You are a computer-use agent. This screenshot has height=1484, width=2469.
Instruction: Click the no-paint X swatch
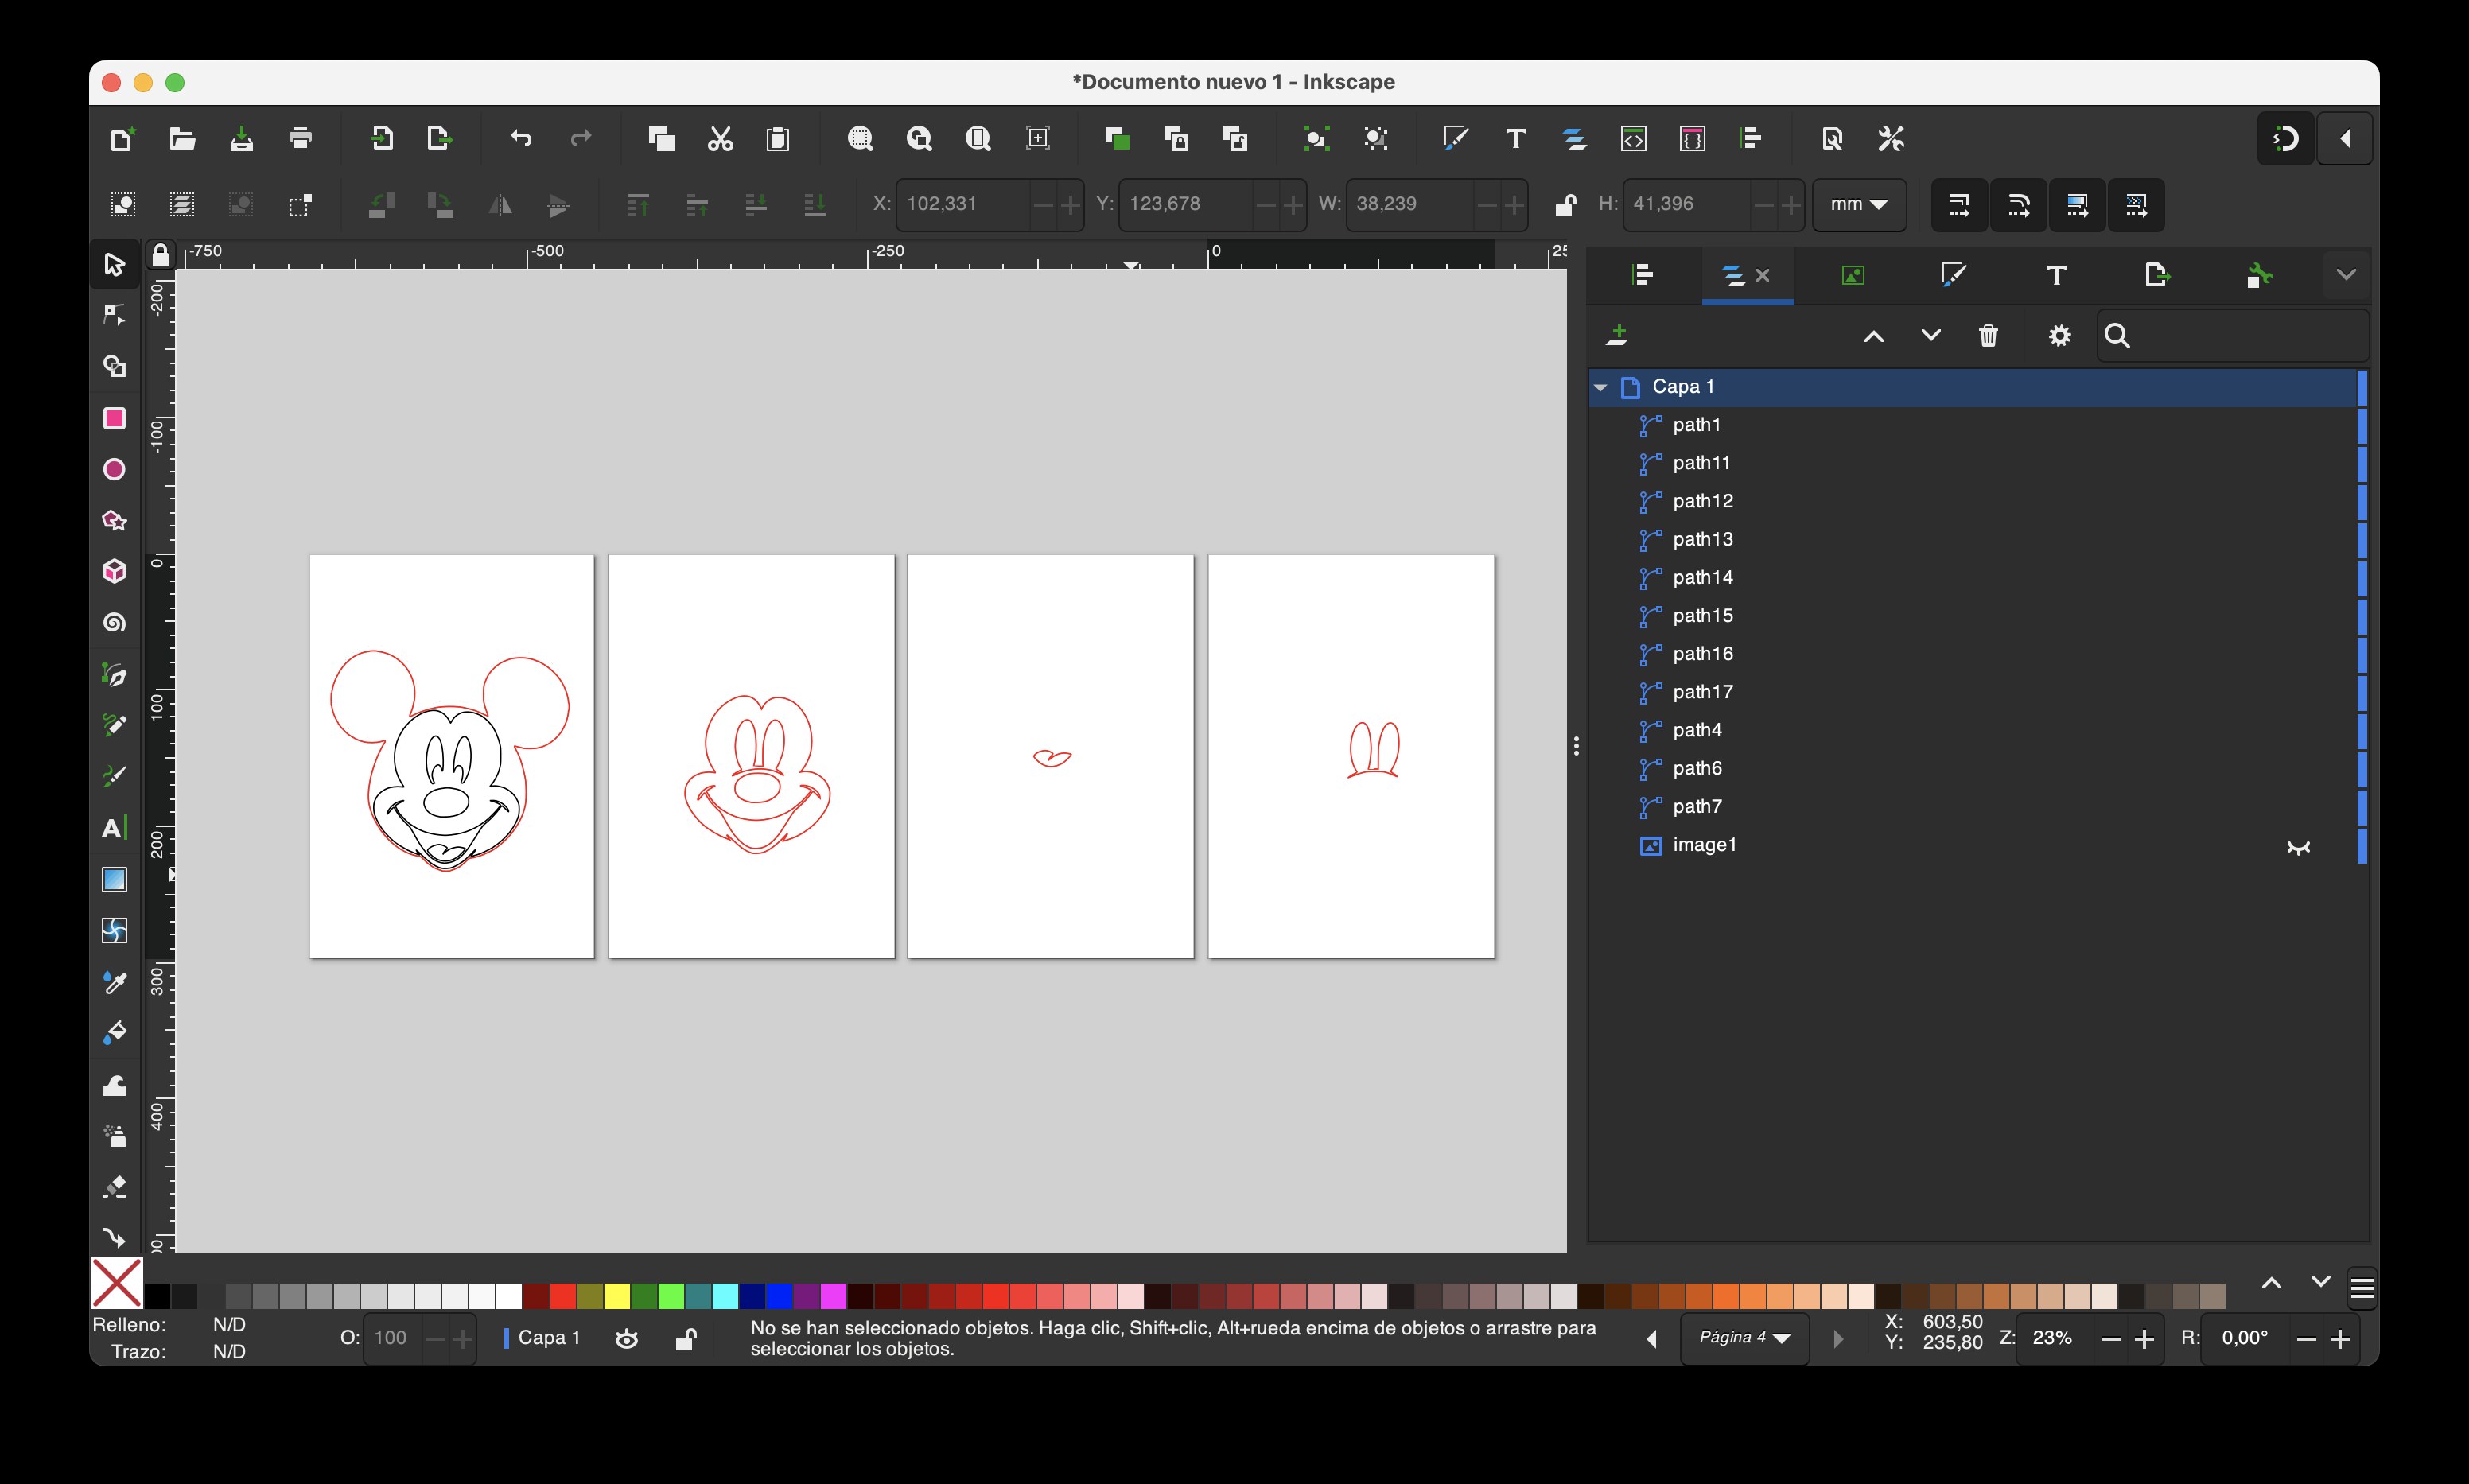click(x=117, y=1283)
